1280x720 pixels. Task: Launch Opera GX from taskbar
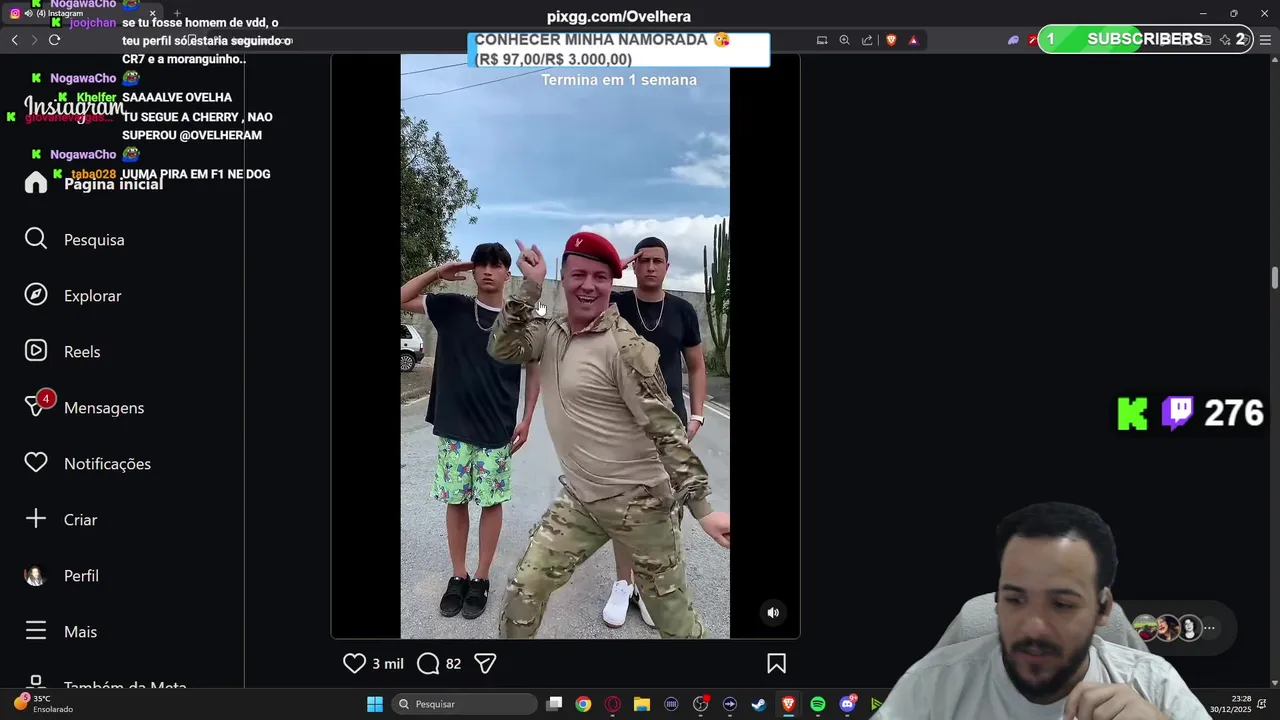click(612, 704)
